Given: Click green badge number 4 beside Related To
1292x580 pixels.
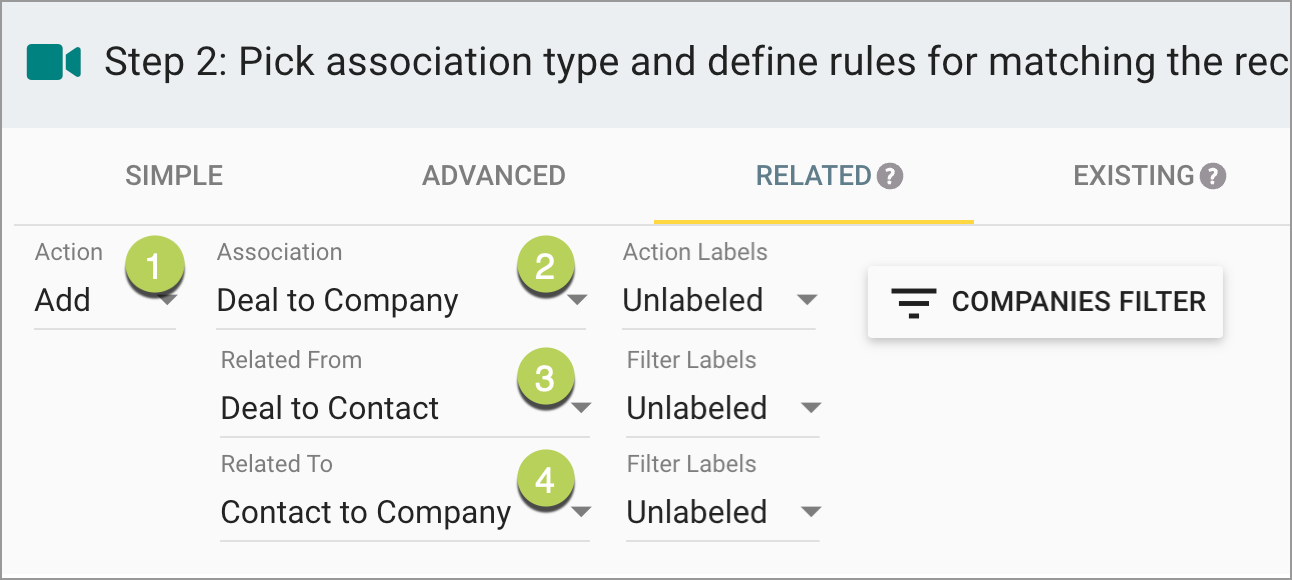Looking at the screenshot, I should pyautogui.click(x=548, y=482).
